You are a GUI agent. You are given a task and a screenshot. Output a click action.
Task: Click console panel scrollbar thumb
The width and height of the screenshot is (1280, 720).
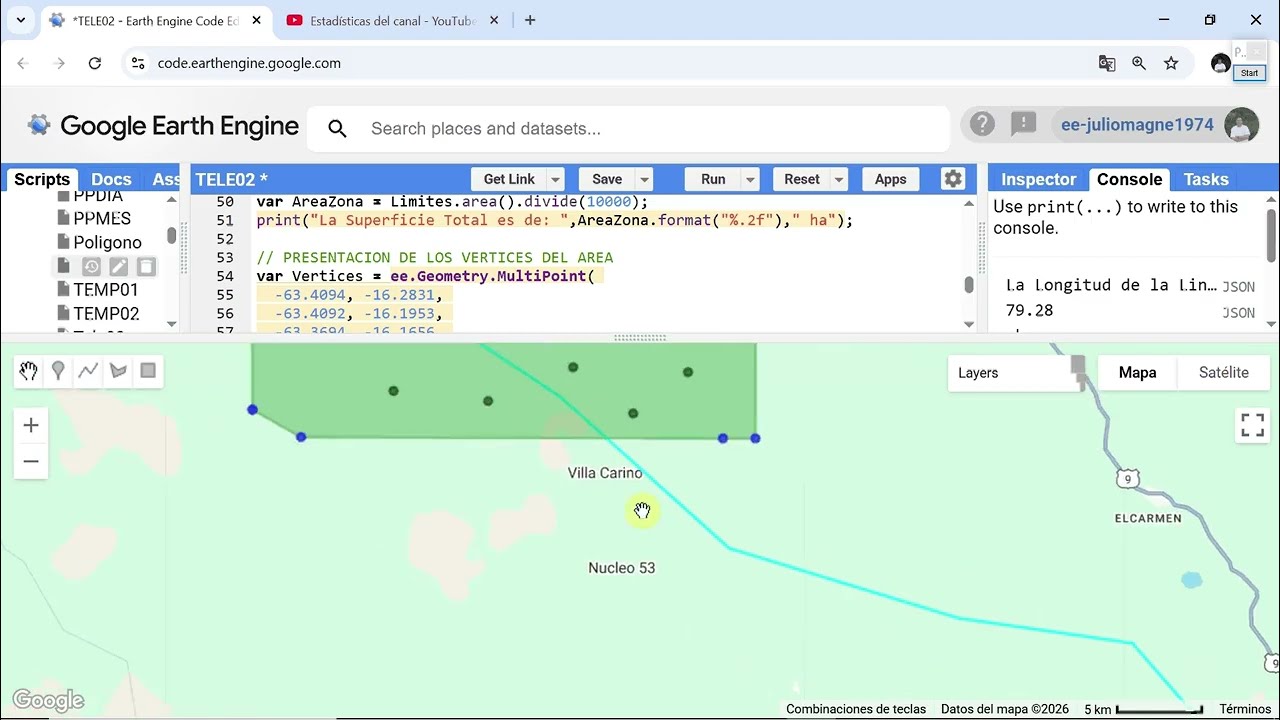(x=1271, y=235)
